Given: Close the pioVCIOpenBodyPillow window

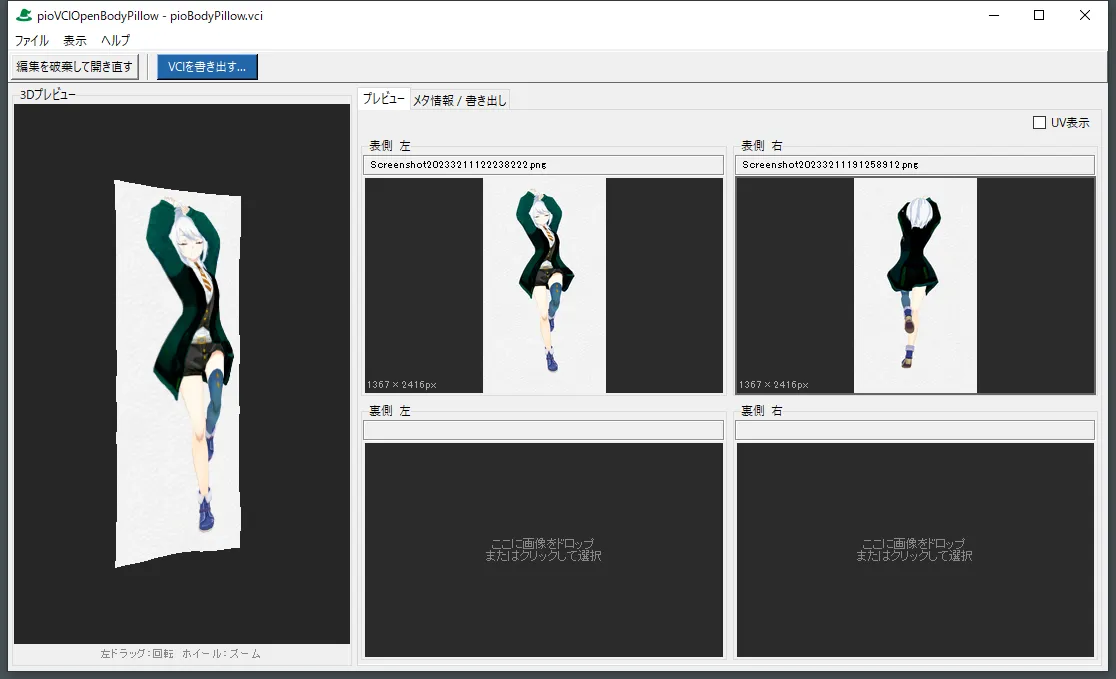Looking at the screenshot, I should click(1085, 15).
